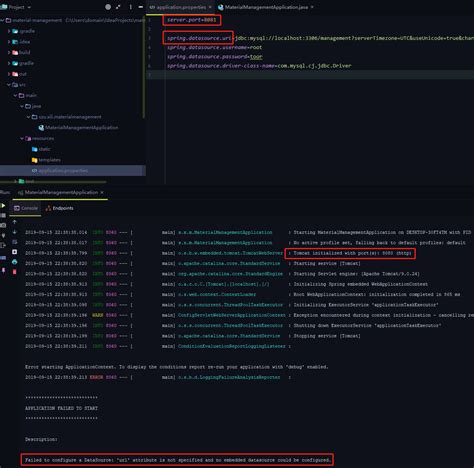Screen dimensions: 474x468
Task: Click the red clear-all trash icon beside console
Action: [14, 272]
